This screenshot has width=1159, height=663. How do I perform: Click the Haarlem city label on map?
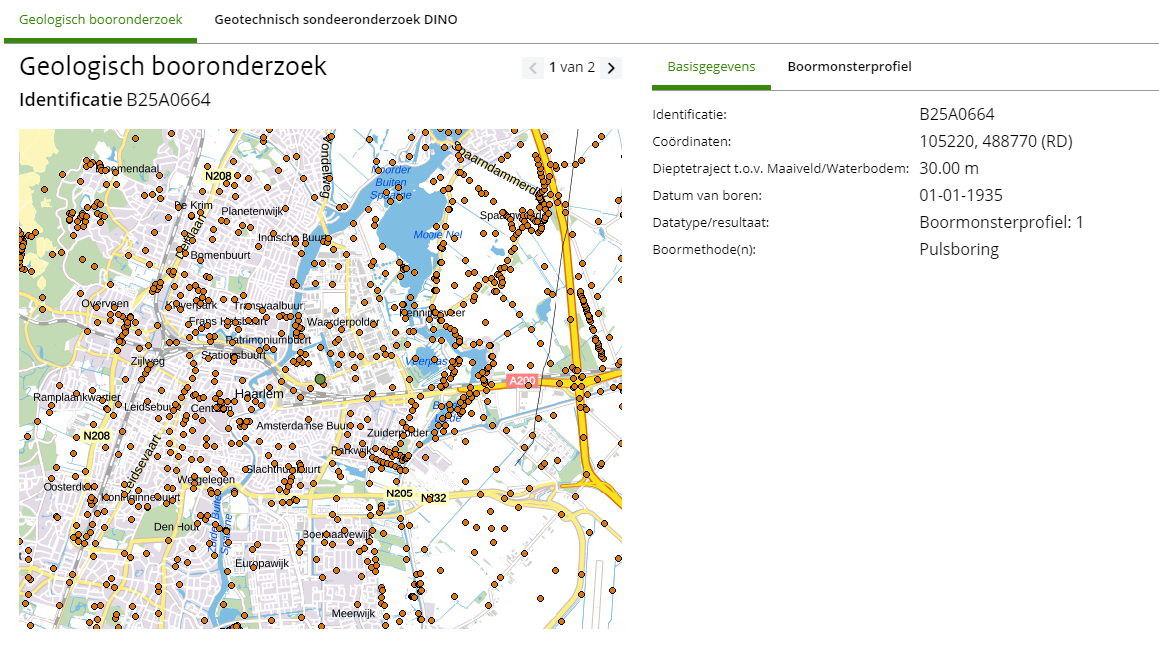coord(258,394)
